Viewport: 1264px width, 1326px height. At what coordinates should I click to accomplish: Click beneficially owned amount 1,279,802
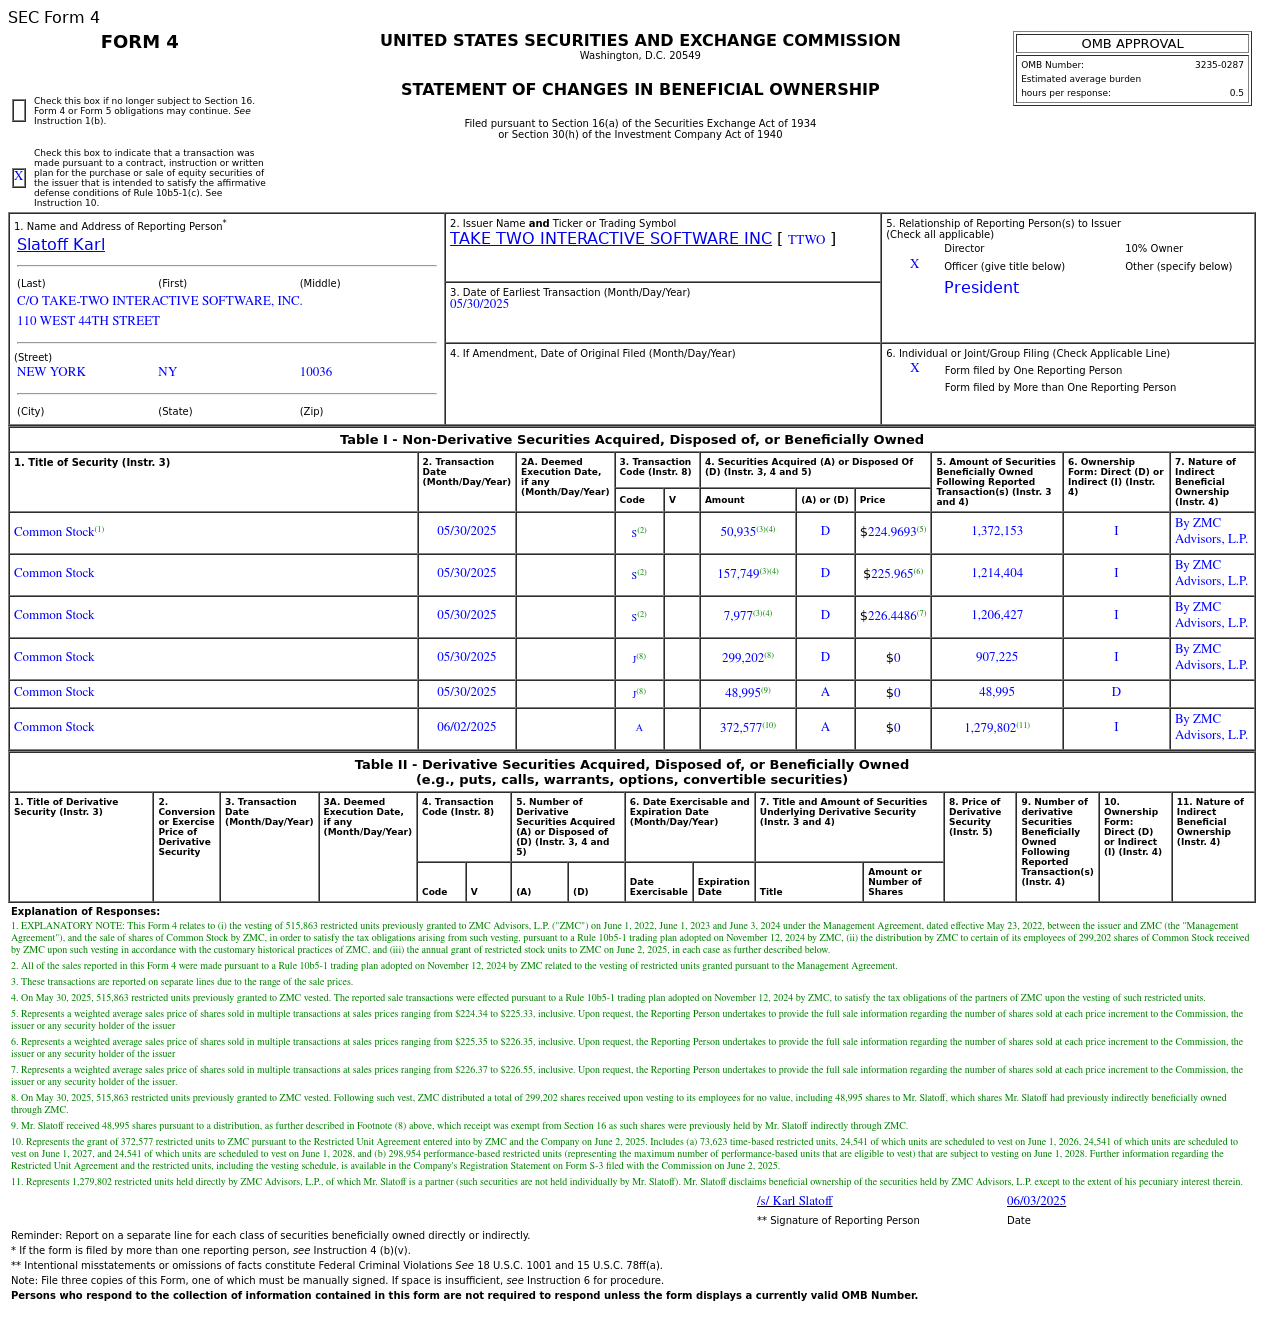coord(990,728)
